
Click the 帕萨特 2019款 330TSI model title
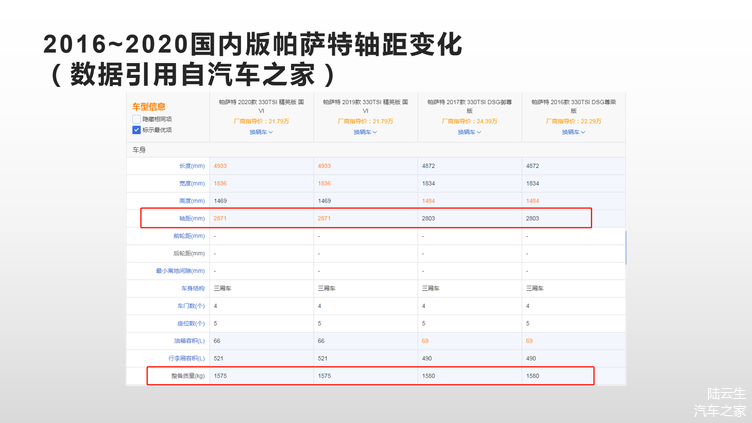(365, 106)
